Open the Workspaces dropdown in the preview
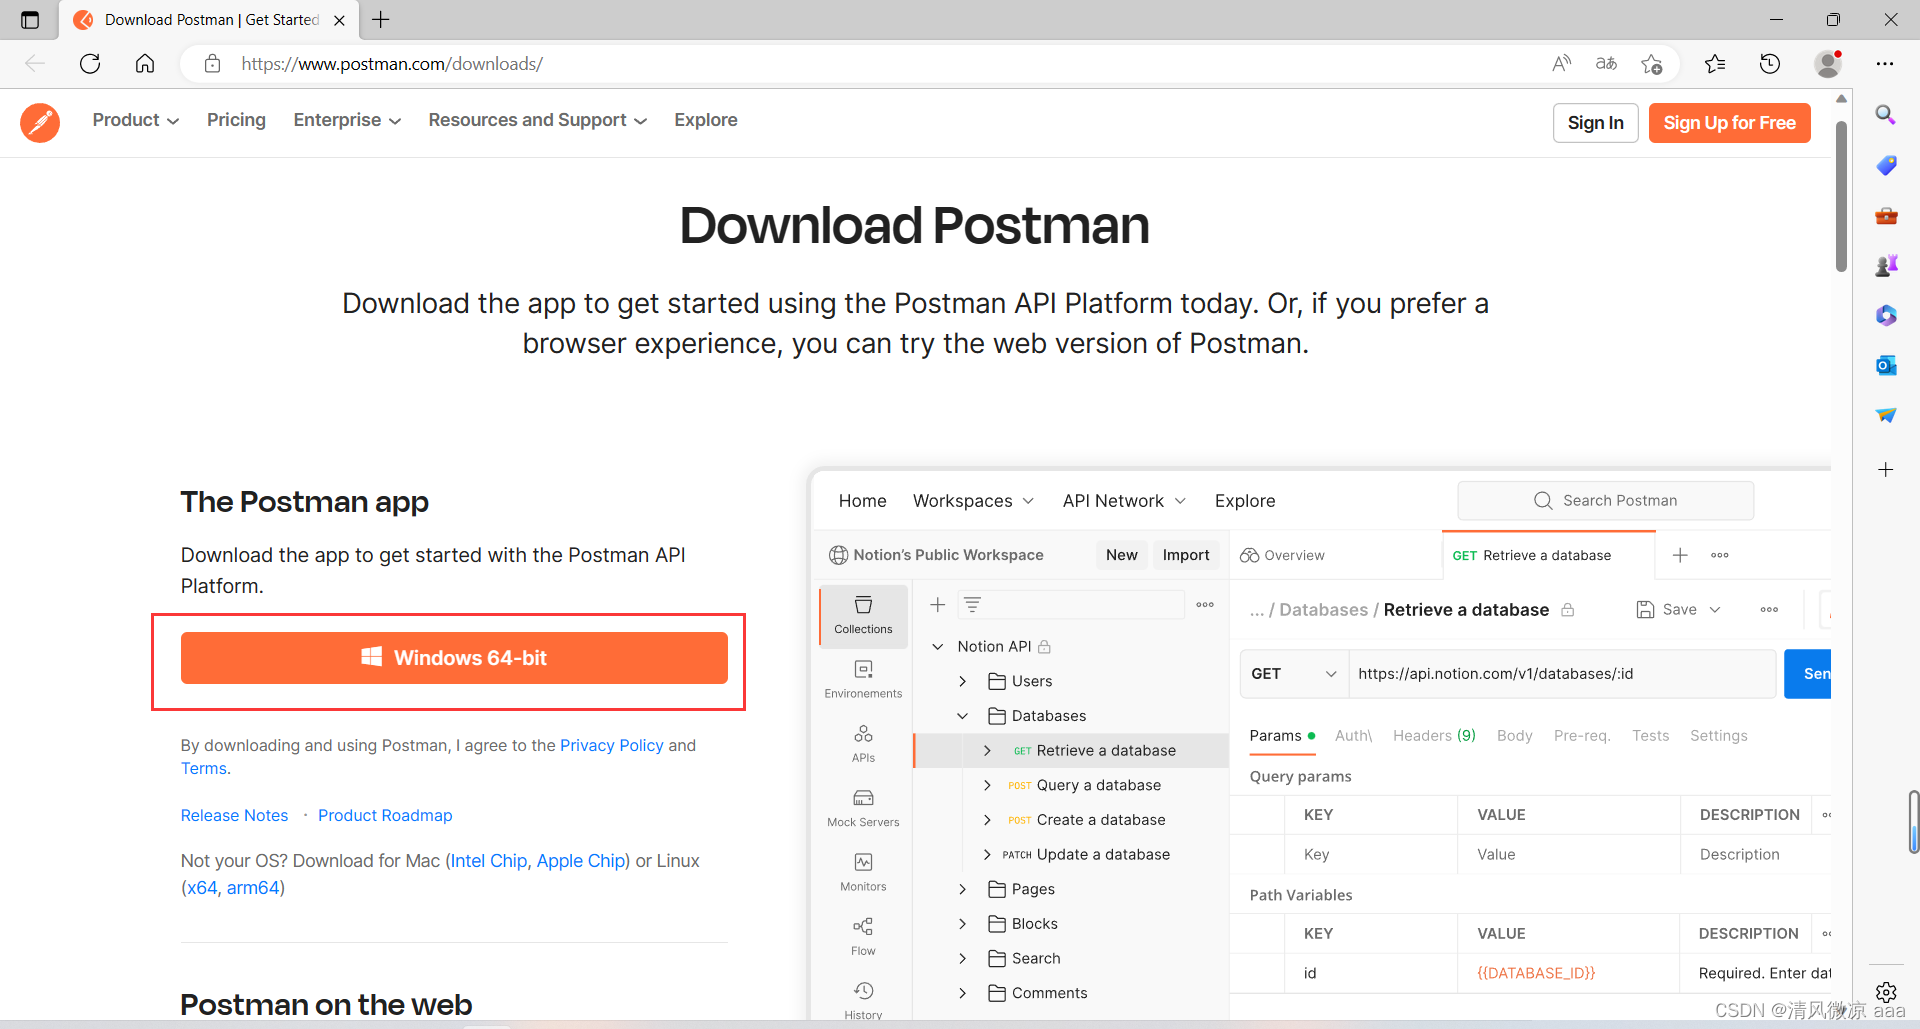This screenshot has height=1029, width=1920. click(x=973, y=500)
